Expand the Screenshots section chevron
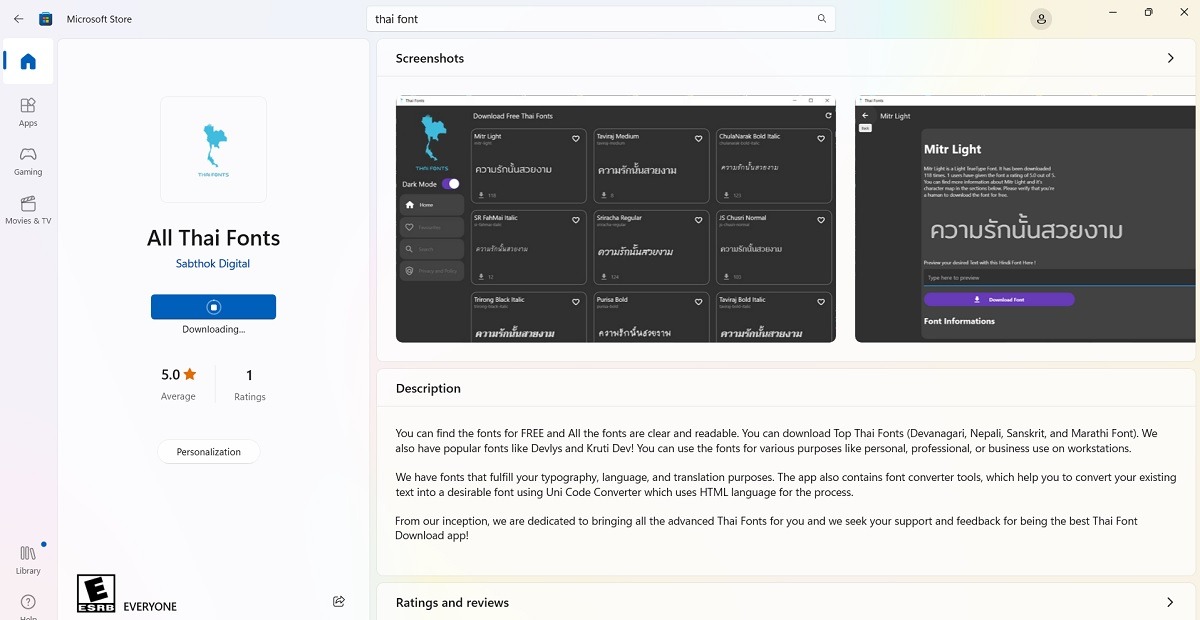Viewport: 1200px width, 620px height. coord(1170,58)
